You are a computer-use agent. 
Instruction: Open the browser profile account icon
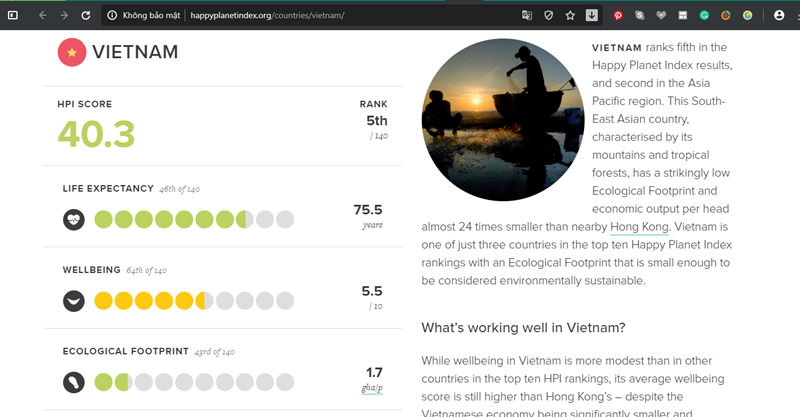779,15
